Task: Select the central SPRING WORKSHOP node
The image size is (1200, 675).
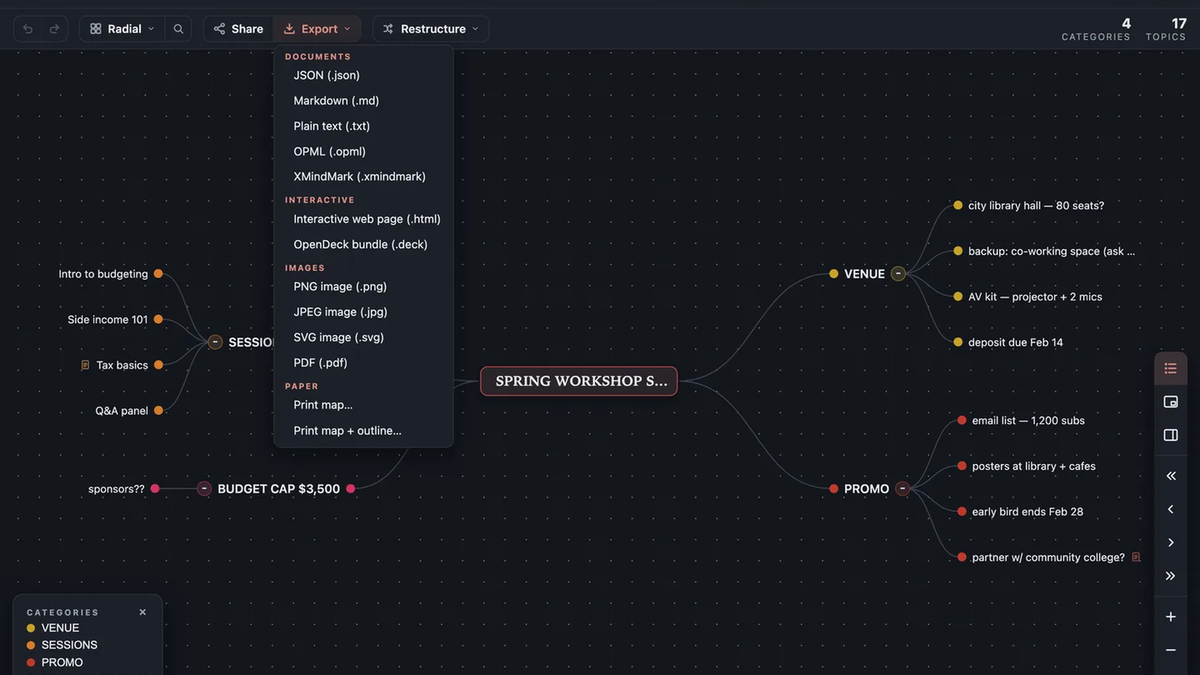Action: point(579,381)
